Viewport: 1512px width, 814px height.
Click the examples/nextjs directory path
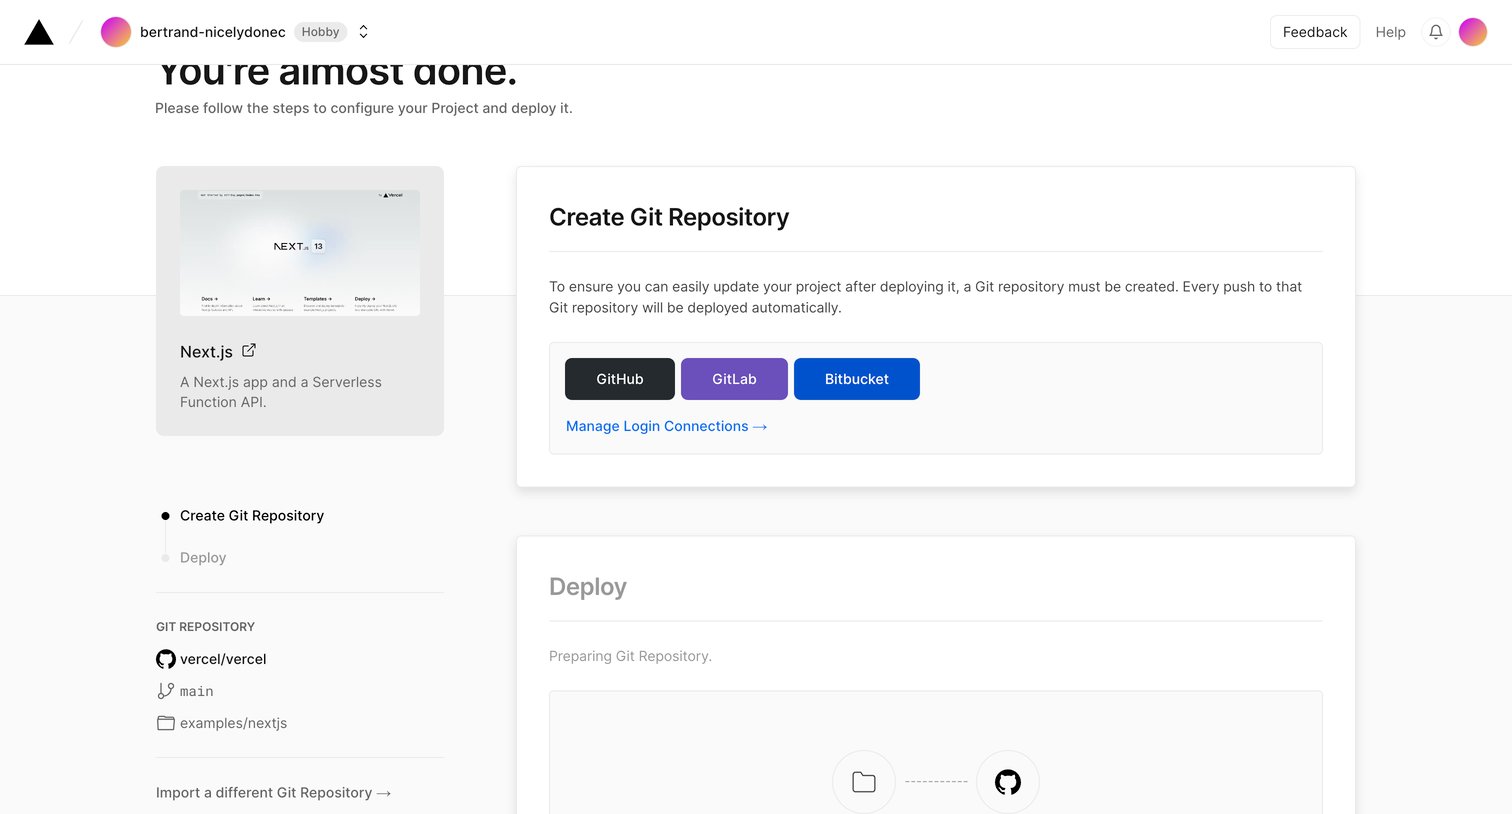pyautogui.click(x=233, y=723)
